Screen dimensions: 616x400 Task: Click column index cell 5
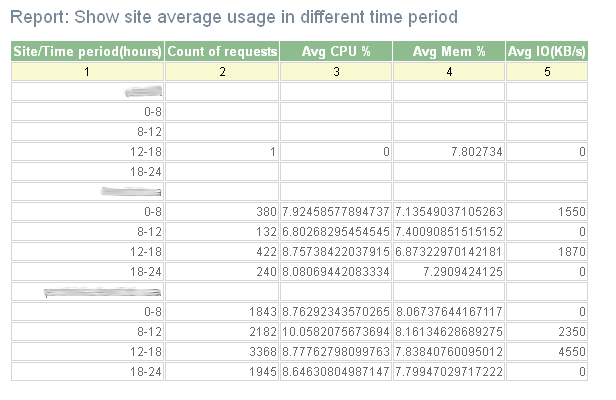(x=547, y=72)
